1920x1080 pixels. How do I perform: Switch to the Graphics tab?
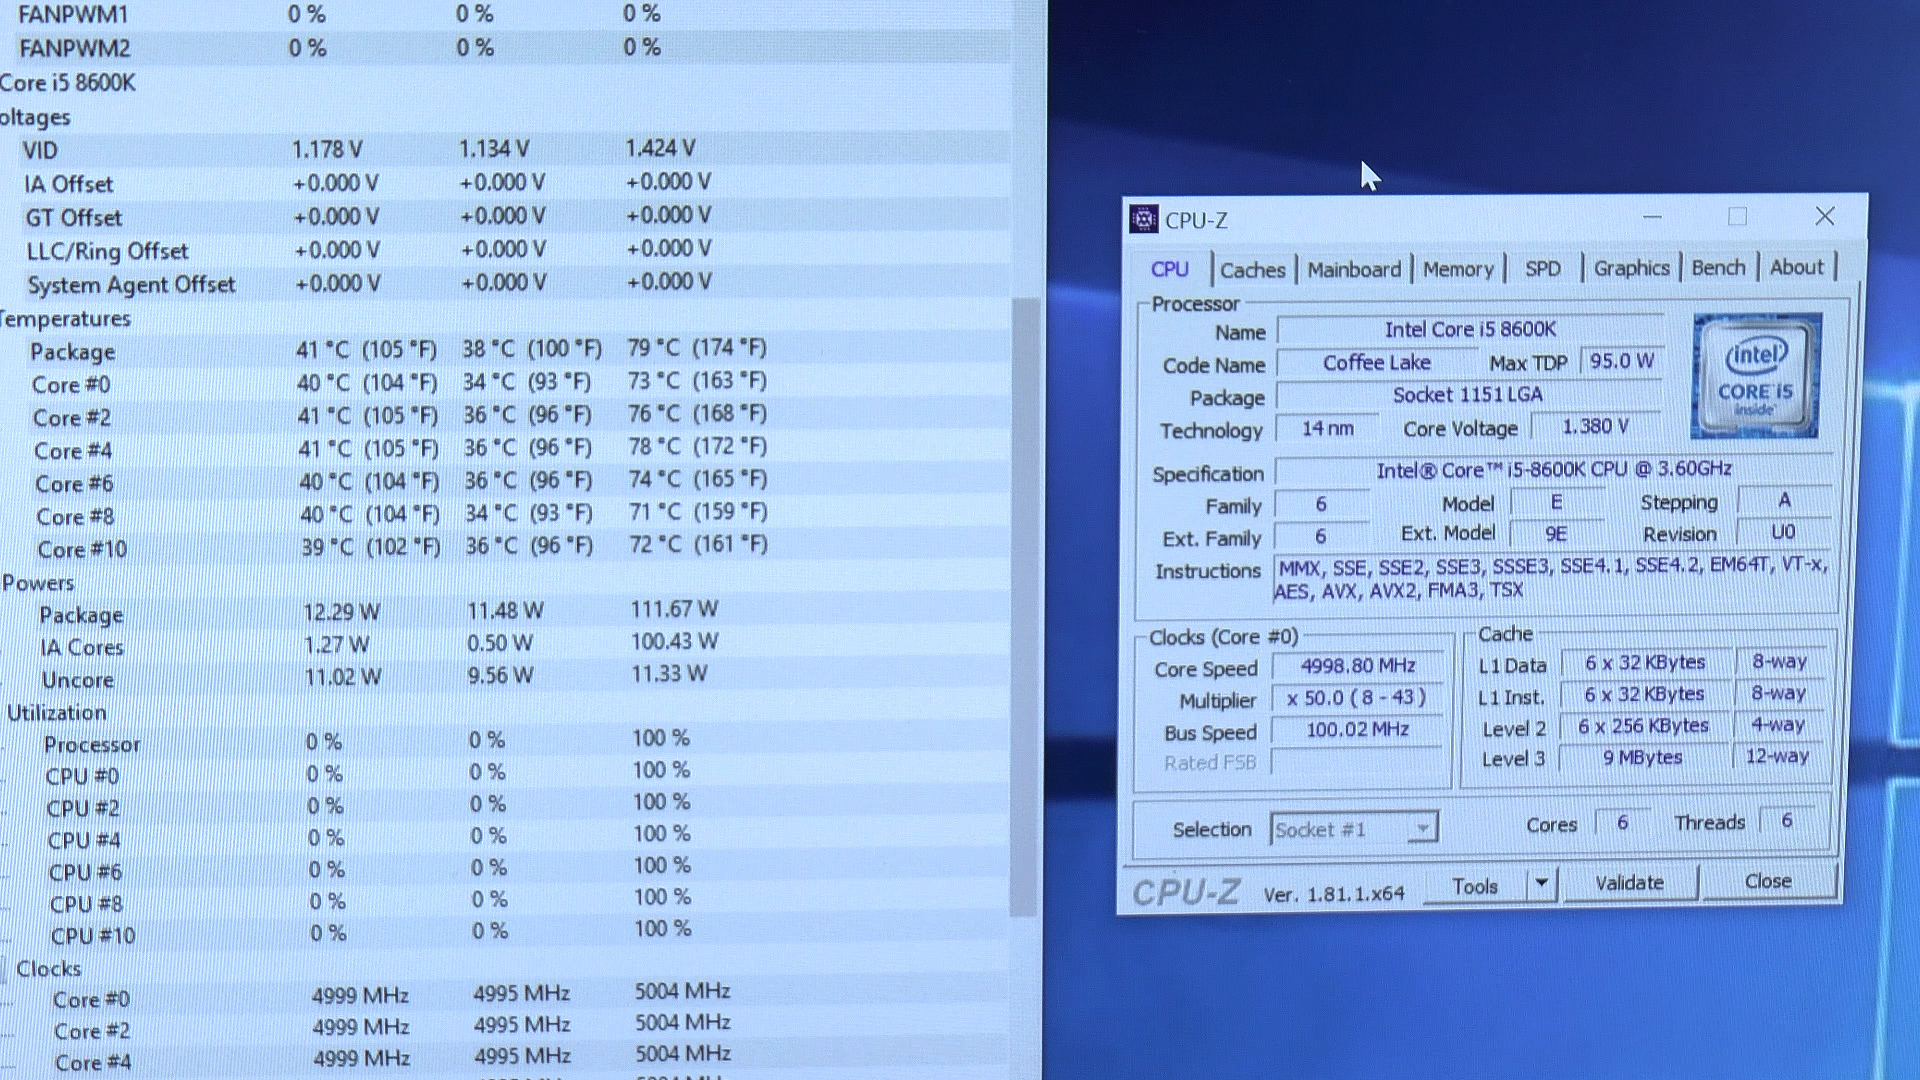click(1631, 268)
